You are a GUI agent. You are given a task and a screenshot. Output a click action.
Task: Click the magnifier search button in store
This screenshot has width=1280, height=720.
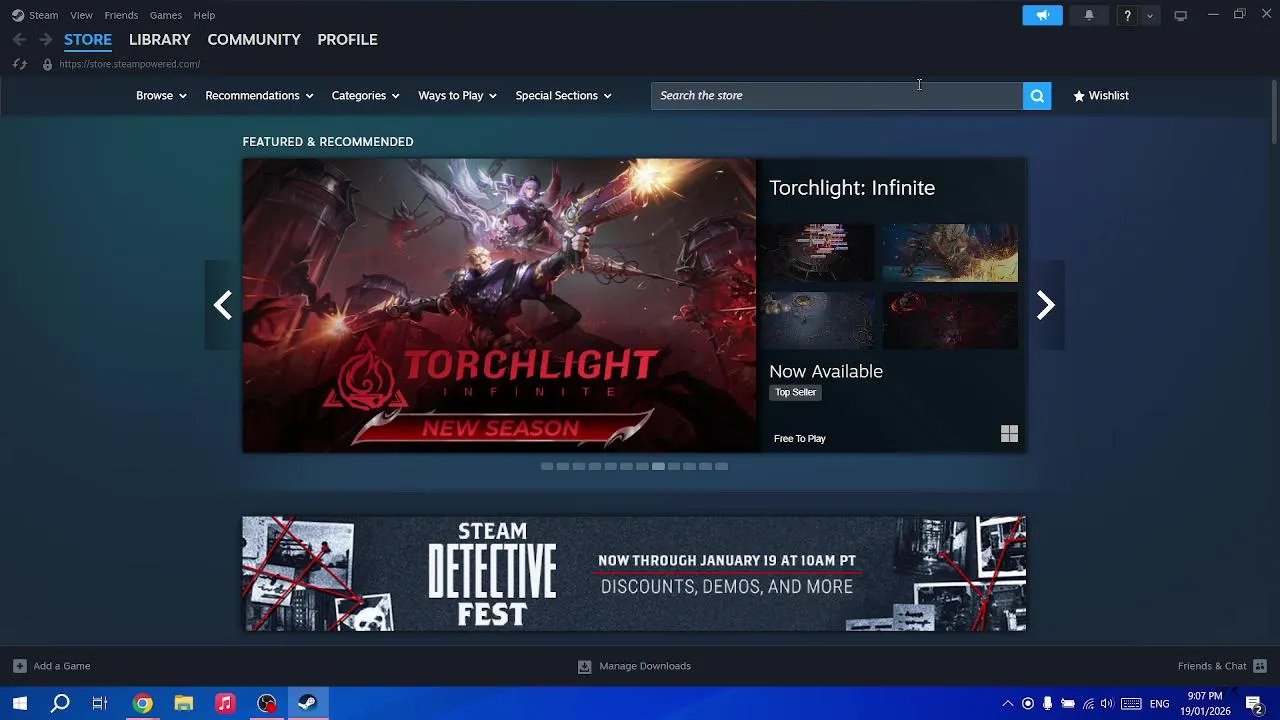tap(1037, 96)
